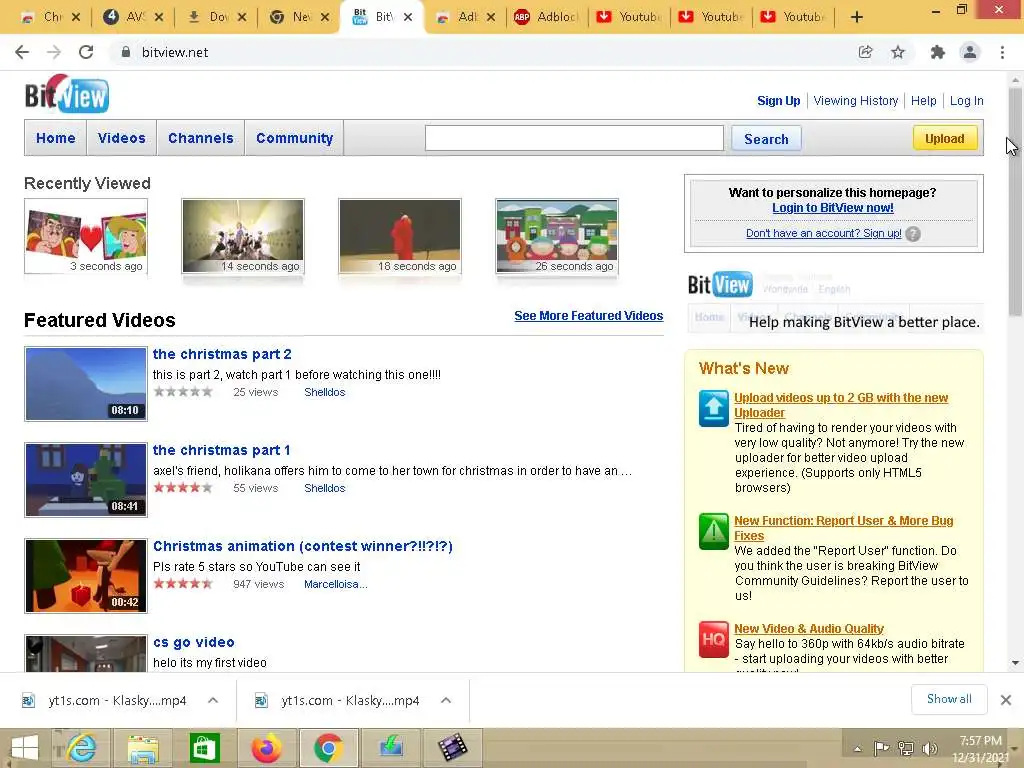Open See More Featured Videos
The height and width of the screenshot is (768, 1024).
[x=588, y=315]
